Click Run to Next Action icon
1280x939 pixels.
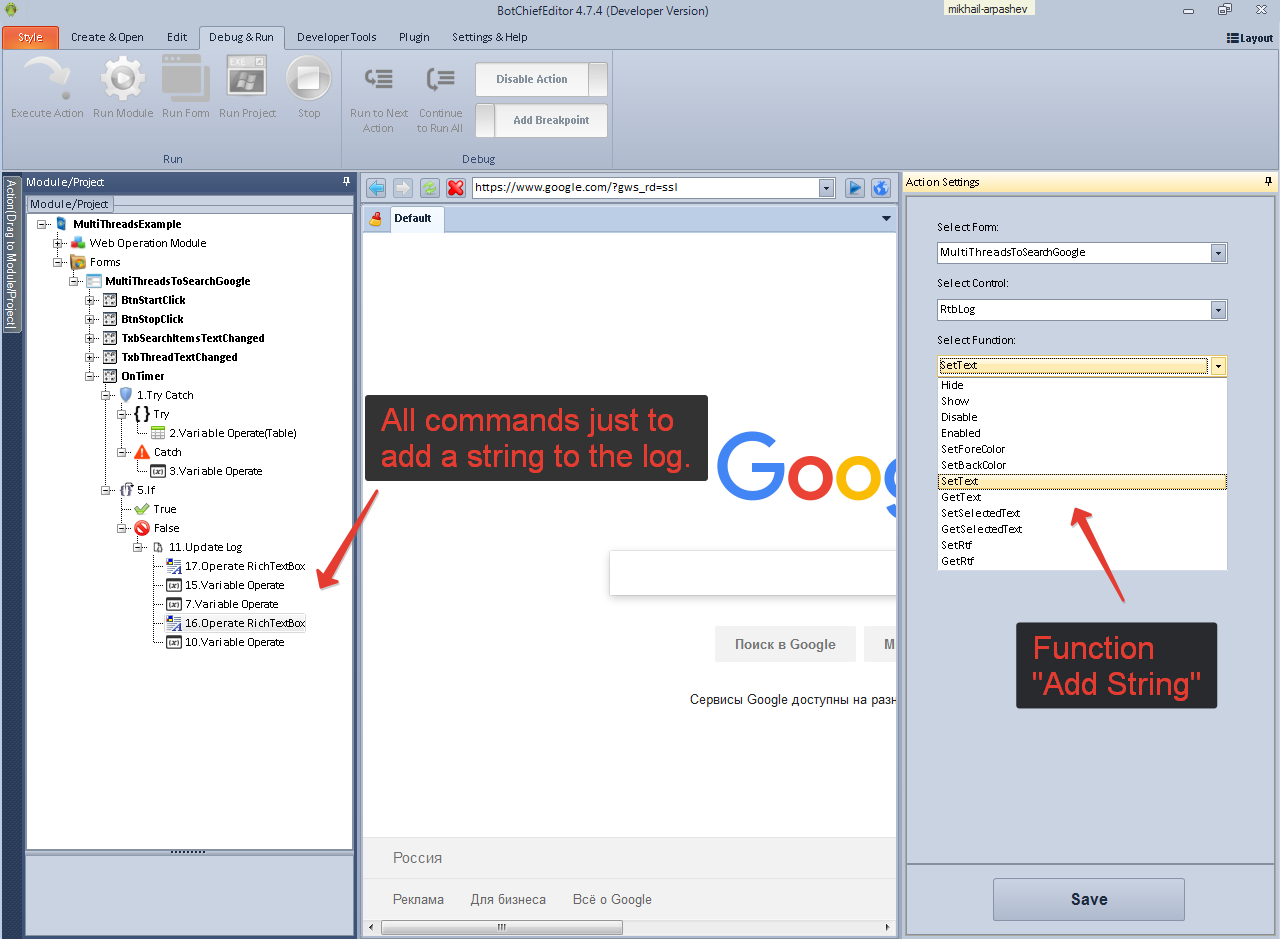(379, 79)
